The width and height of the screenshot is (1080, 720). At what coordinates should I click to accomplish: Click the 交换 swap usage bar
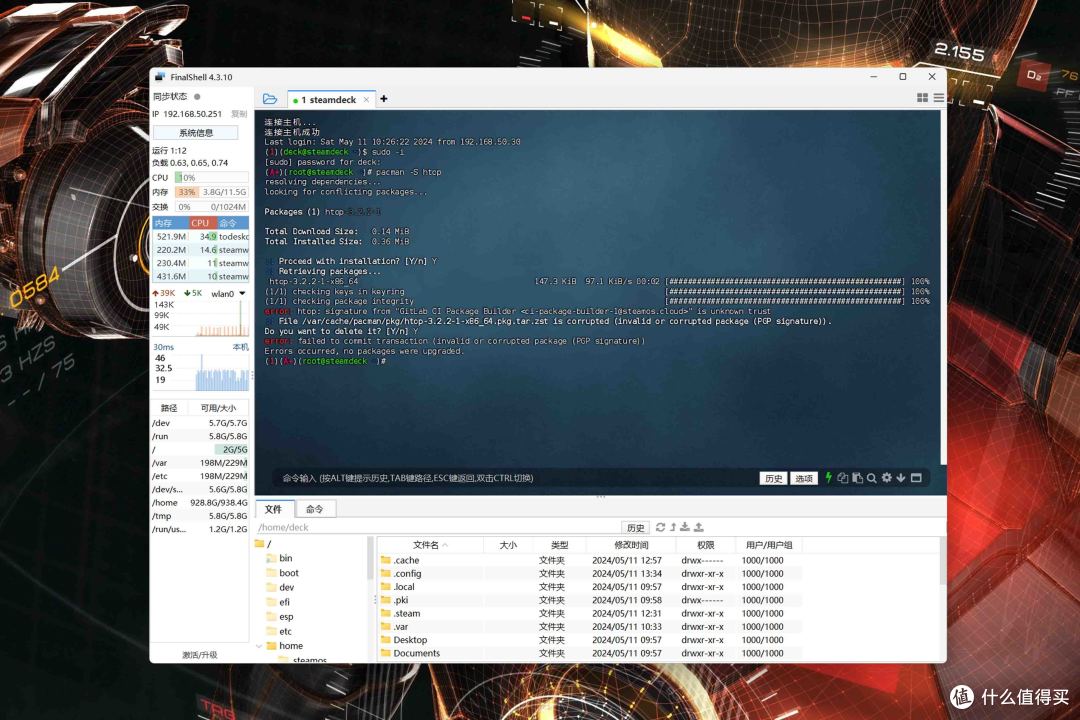coord(211,207)
